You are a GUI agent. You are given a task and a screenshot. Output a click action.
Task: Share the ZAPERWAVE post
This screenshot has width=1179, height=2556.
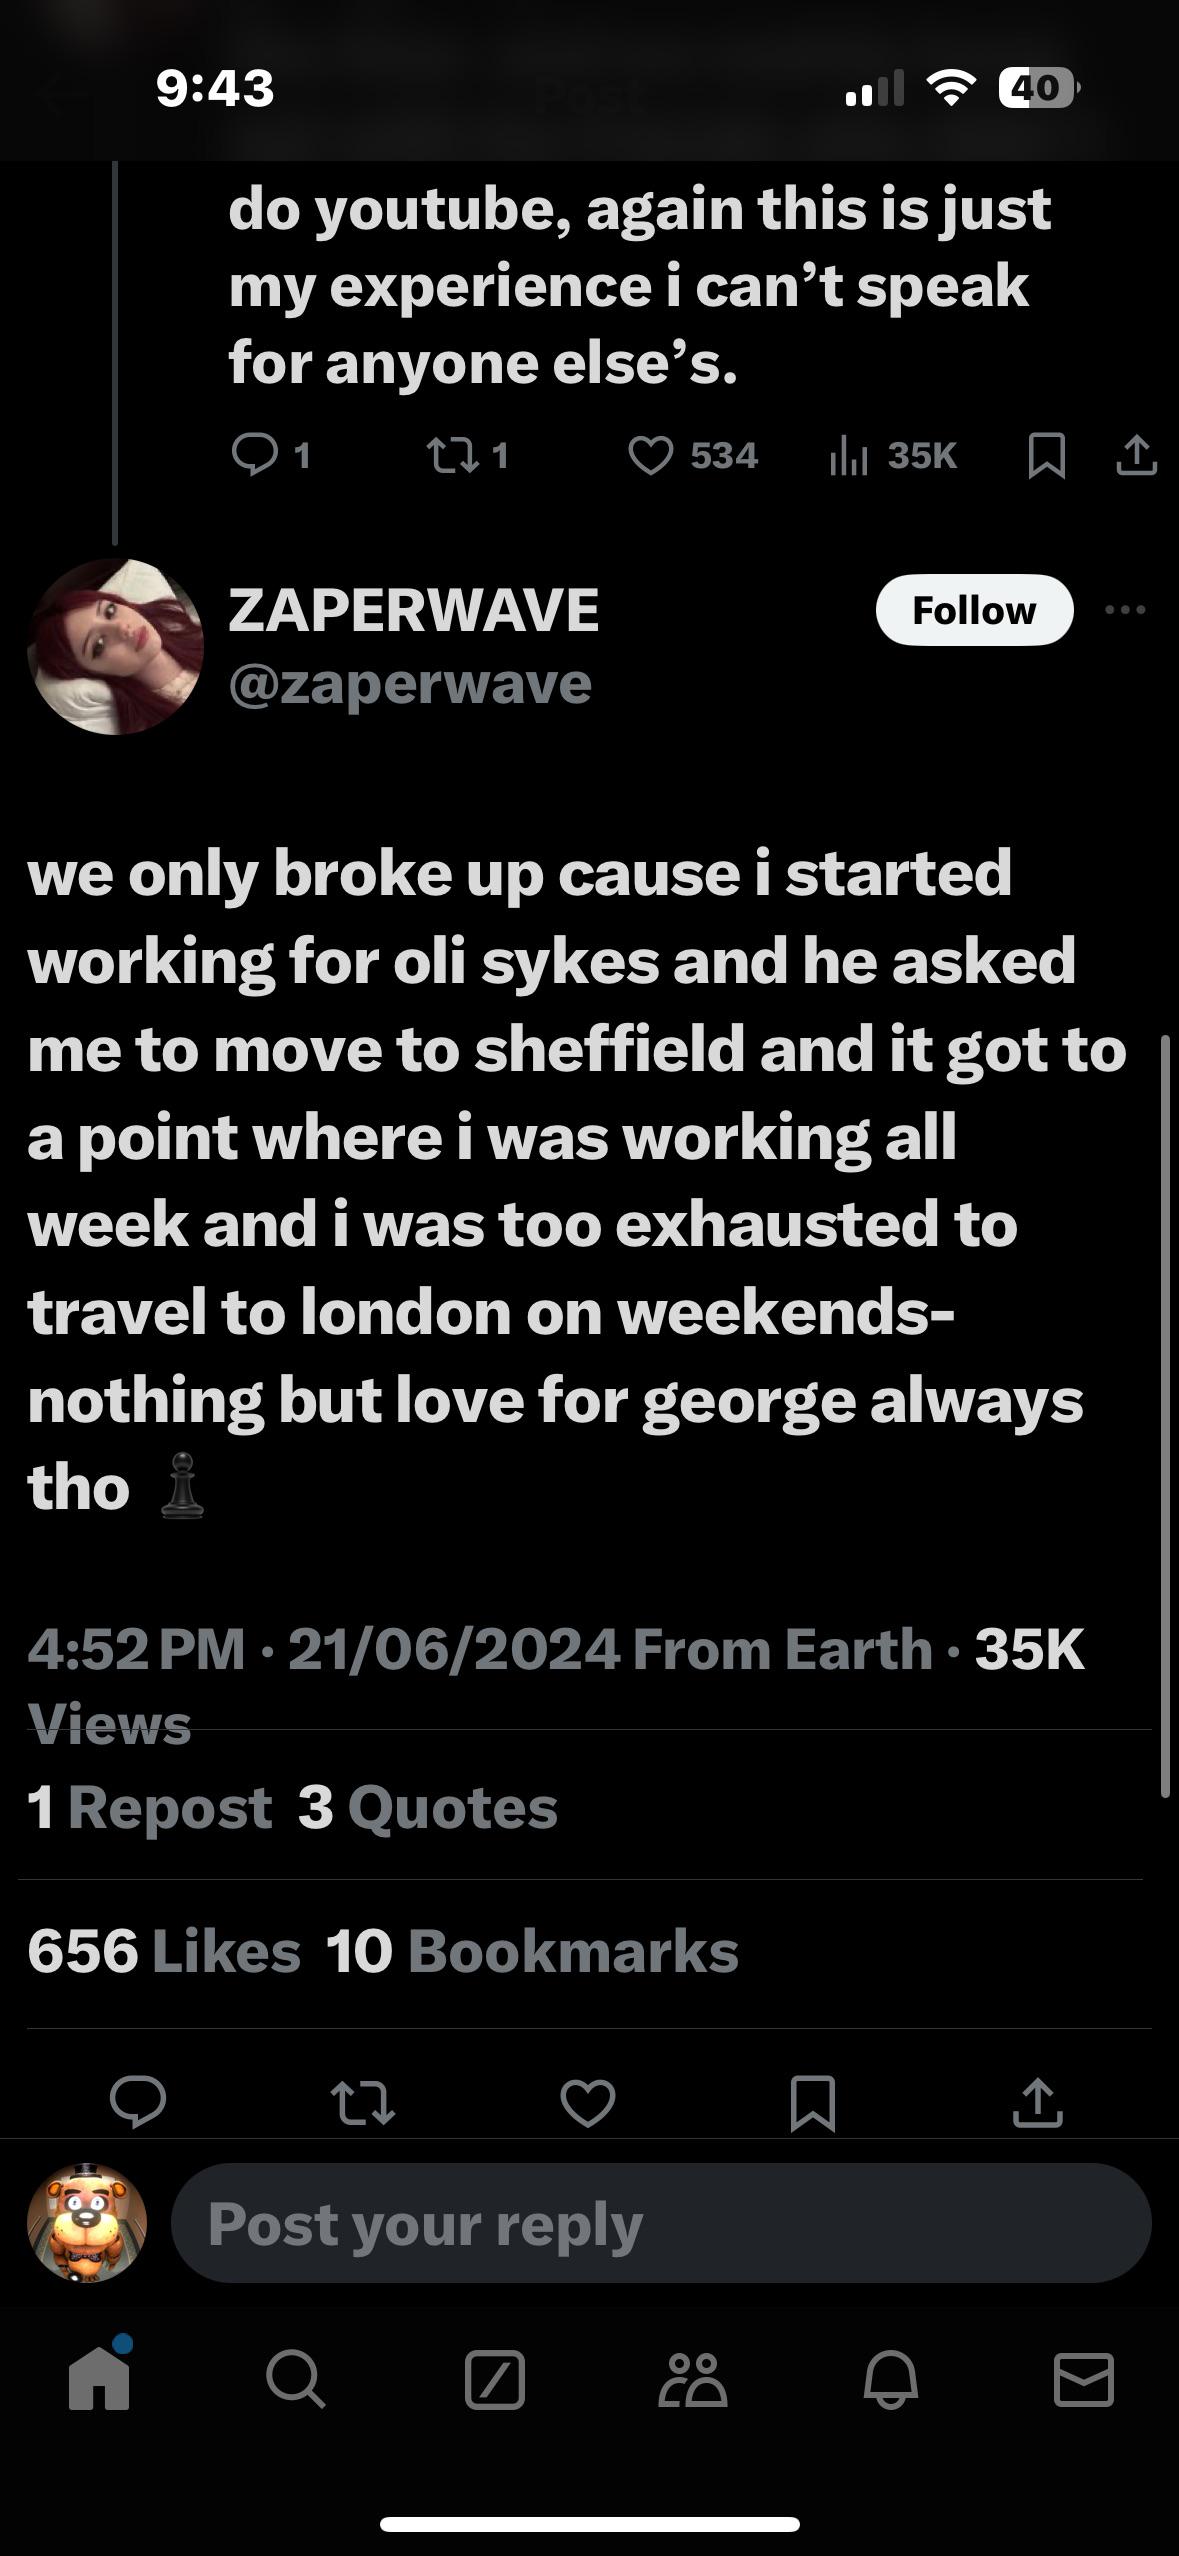(x=1037, y=2102)
